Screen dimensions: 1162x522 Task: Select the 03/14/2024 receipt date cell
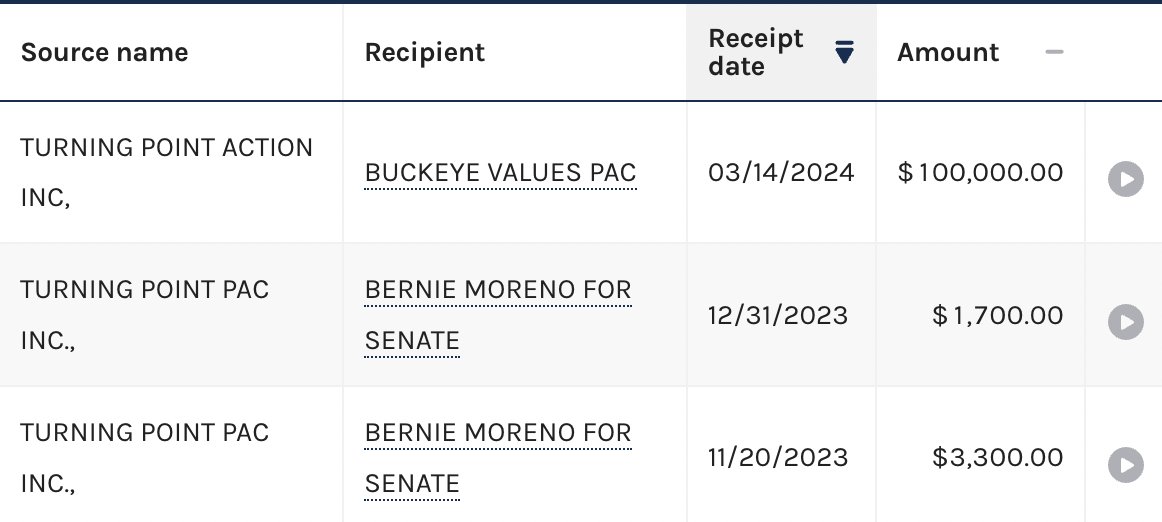click(x=781, y=172)
